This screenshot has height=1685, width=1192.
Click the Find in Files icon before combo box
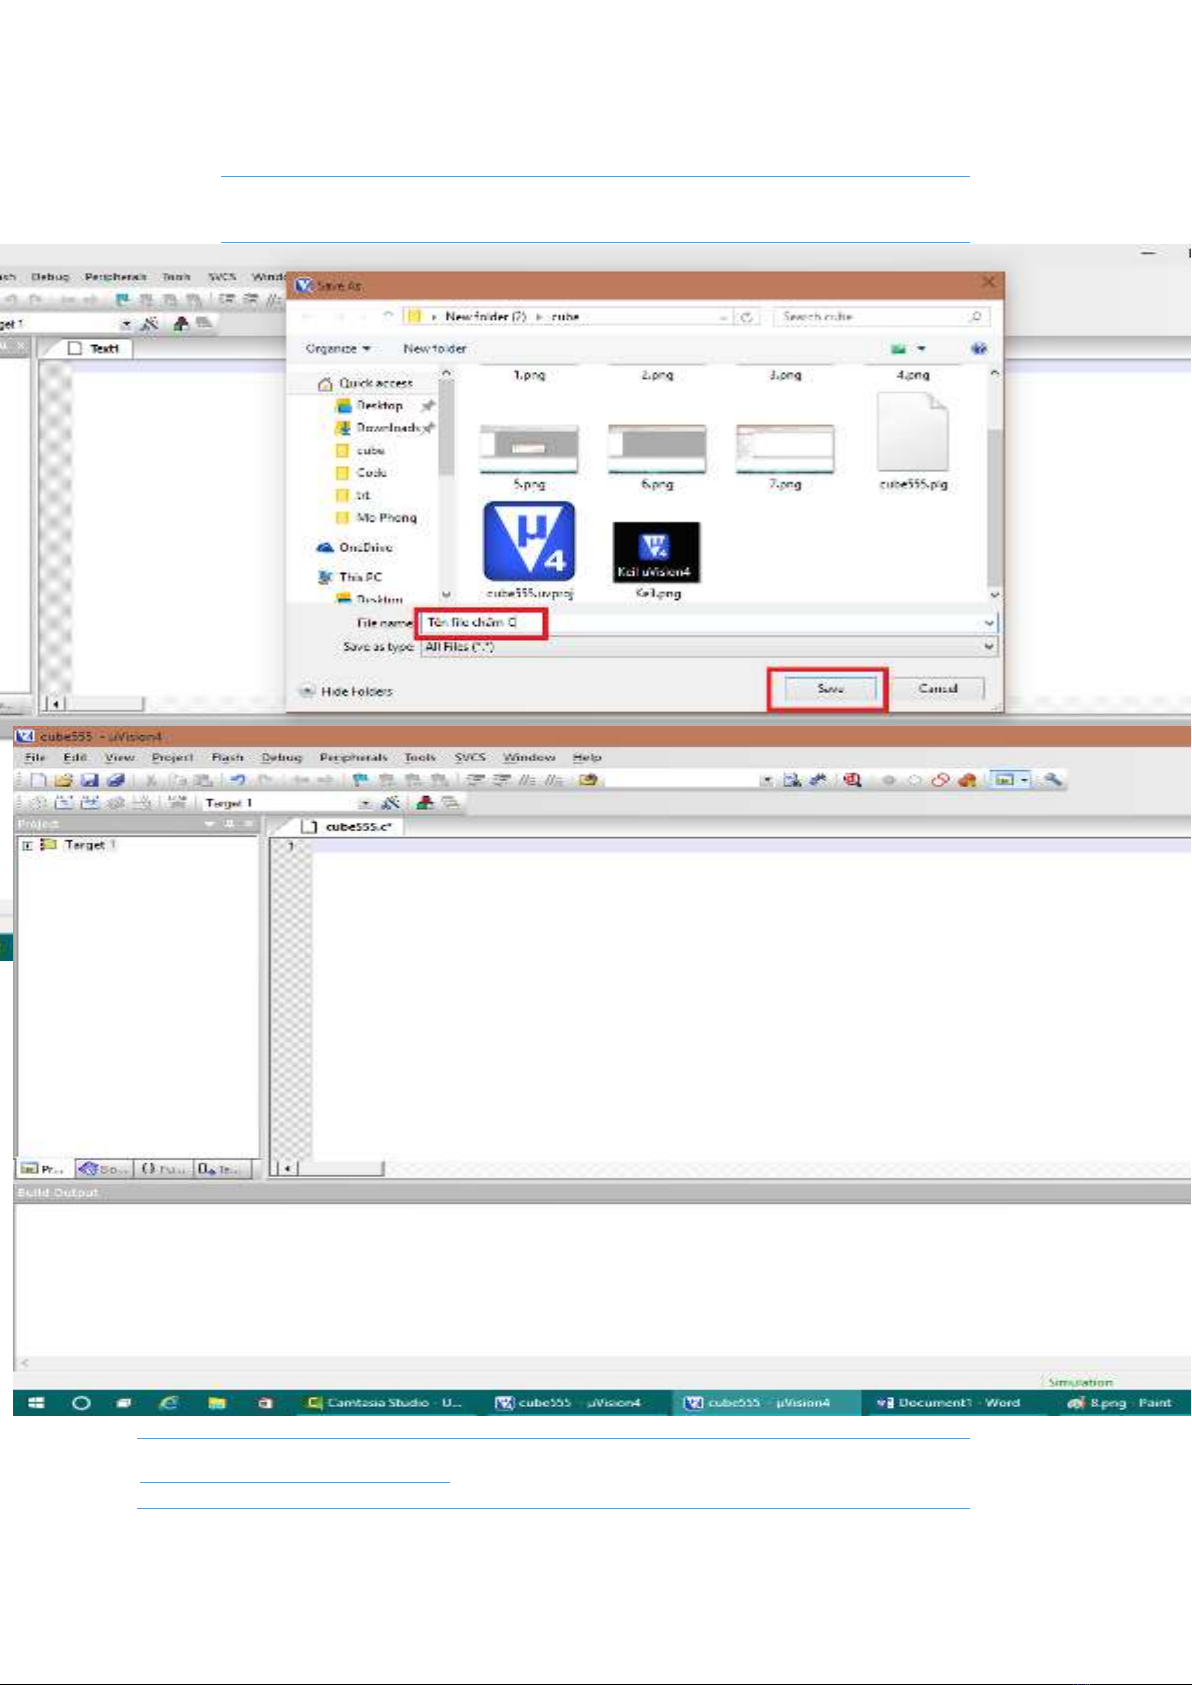tap(589, 780)
